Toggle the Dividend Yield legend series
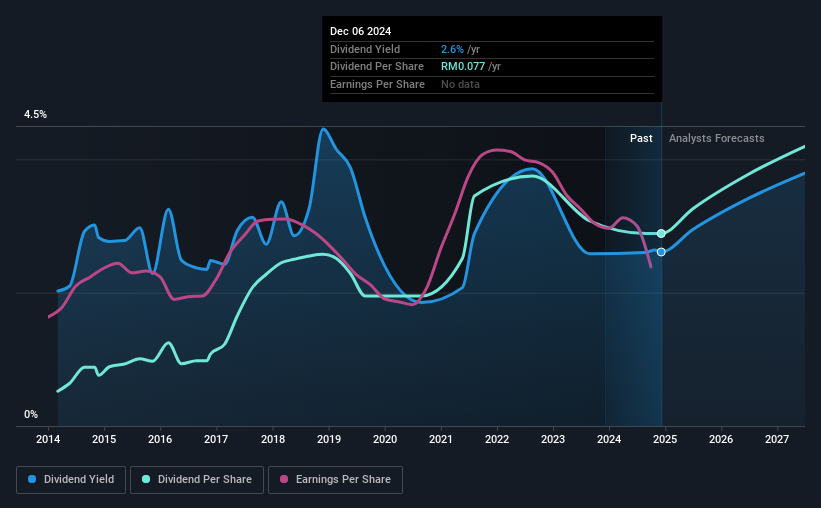Viewport: 821px width, 508px height. coord(71,480)
